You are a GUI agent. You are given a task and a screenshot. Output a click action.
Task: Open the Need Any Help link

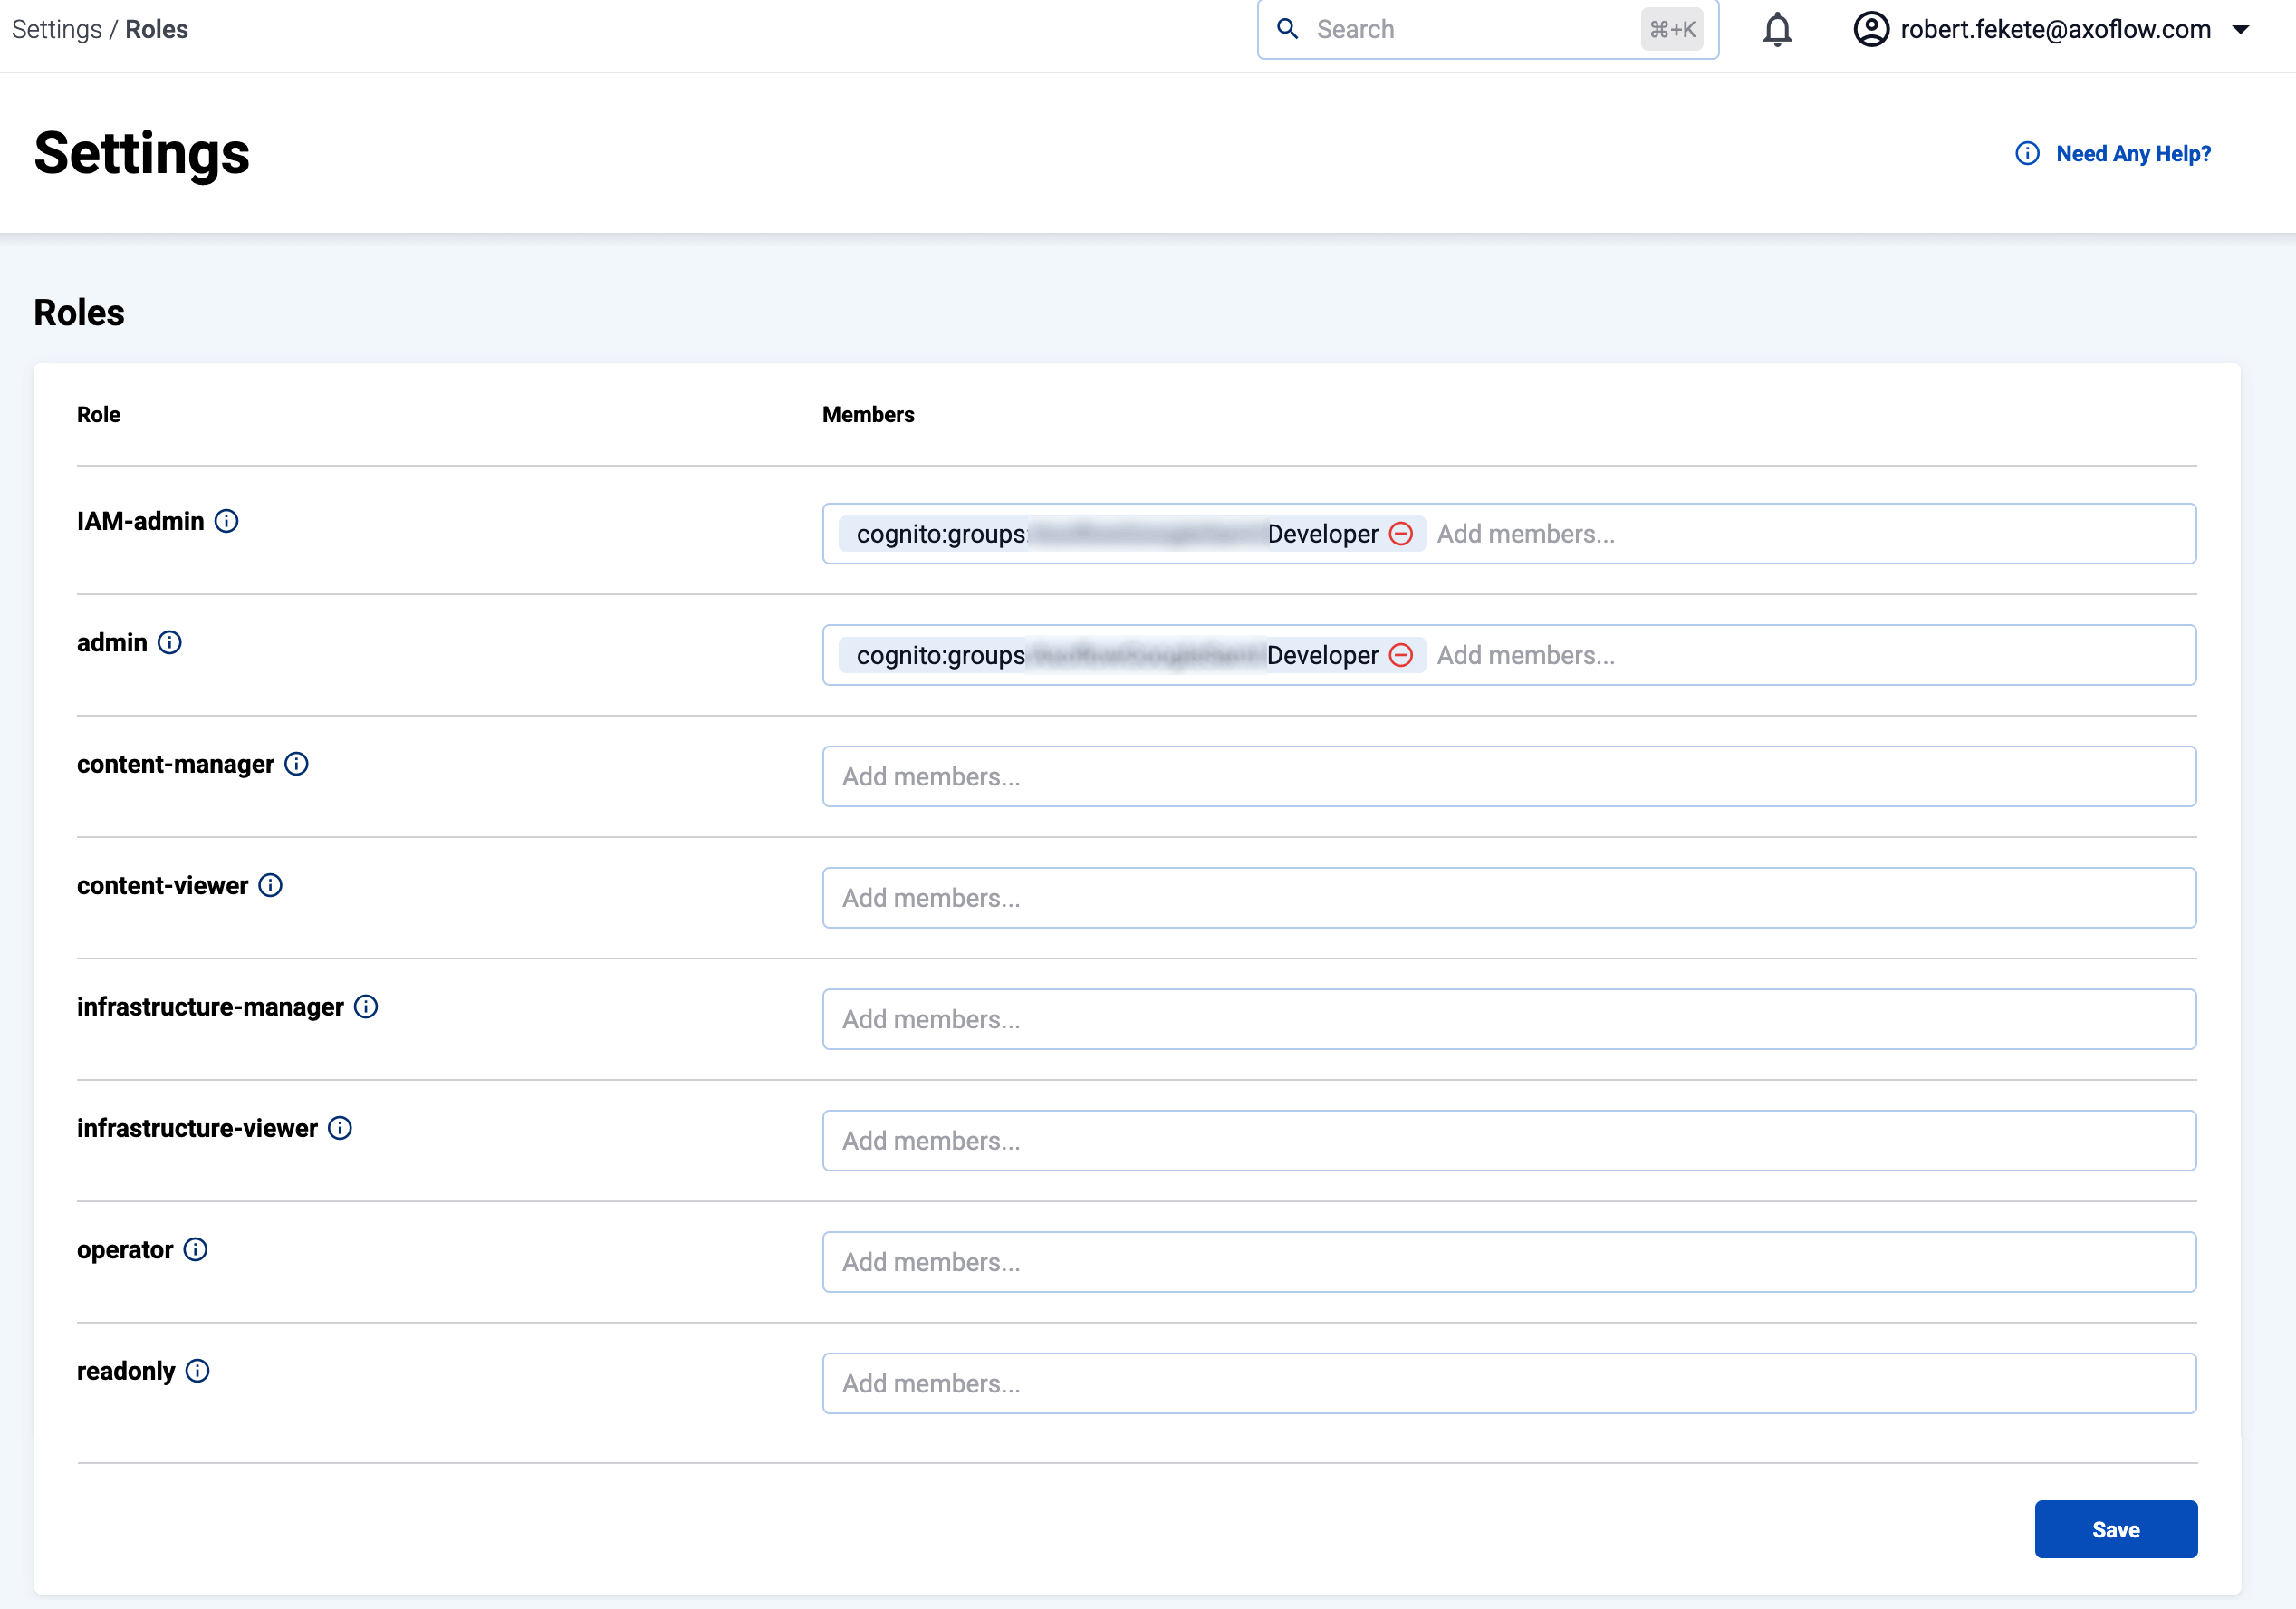tap(2132, 153)
